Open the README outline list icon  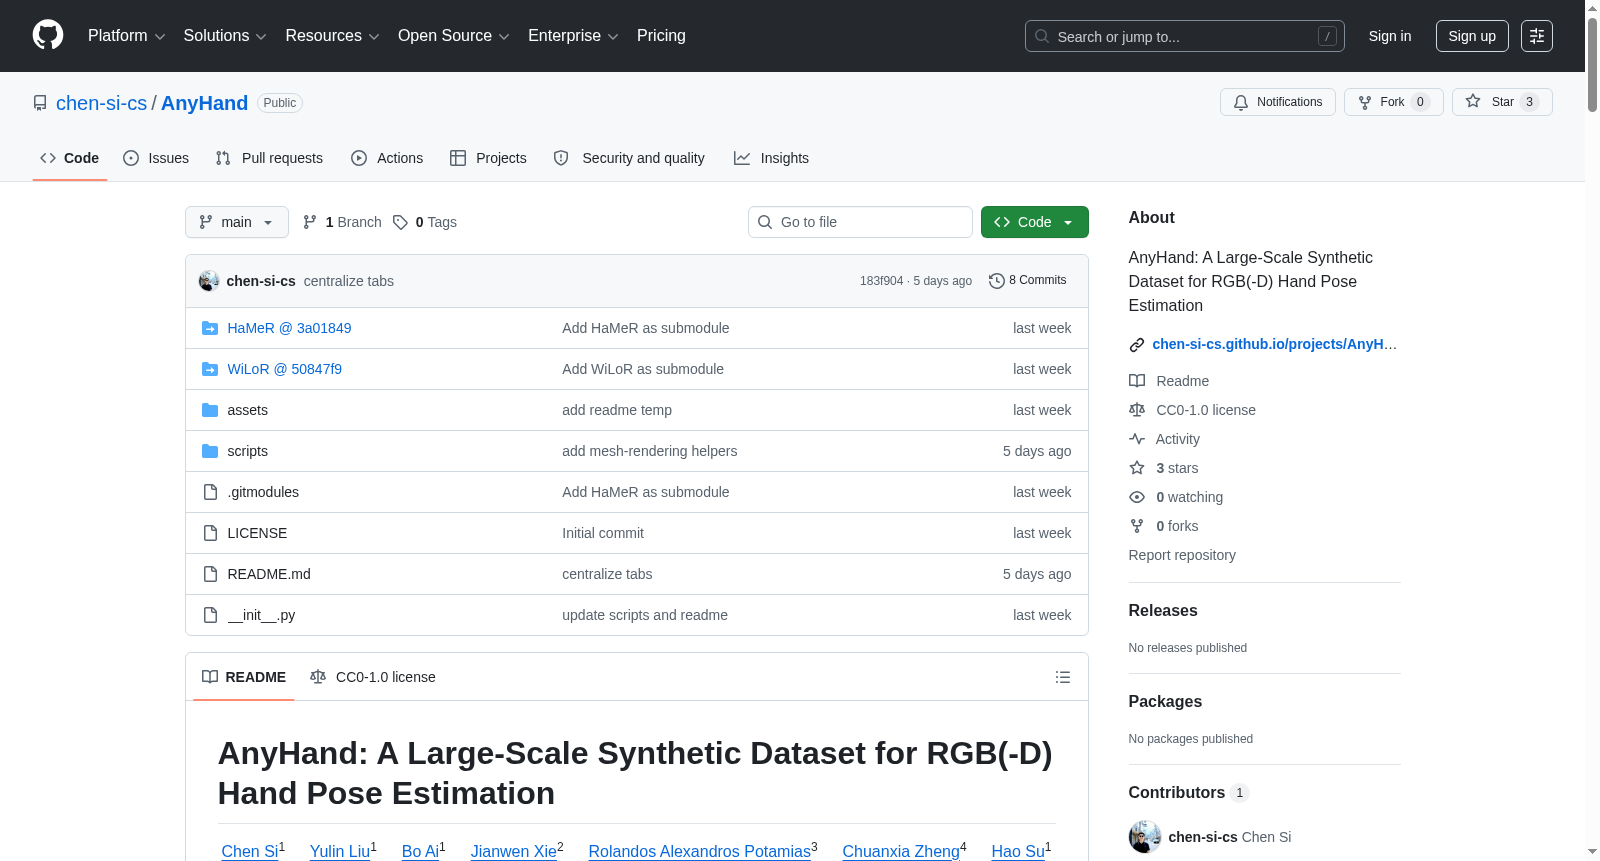[x=1063, y=677]
